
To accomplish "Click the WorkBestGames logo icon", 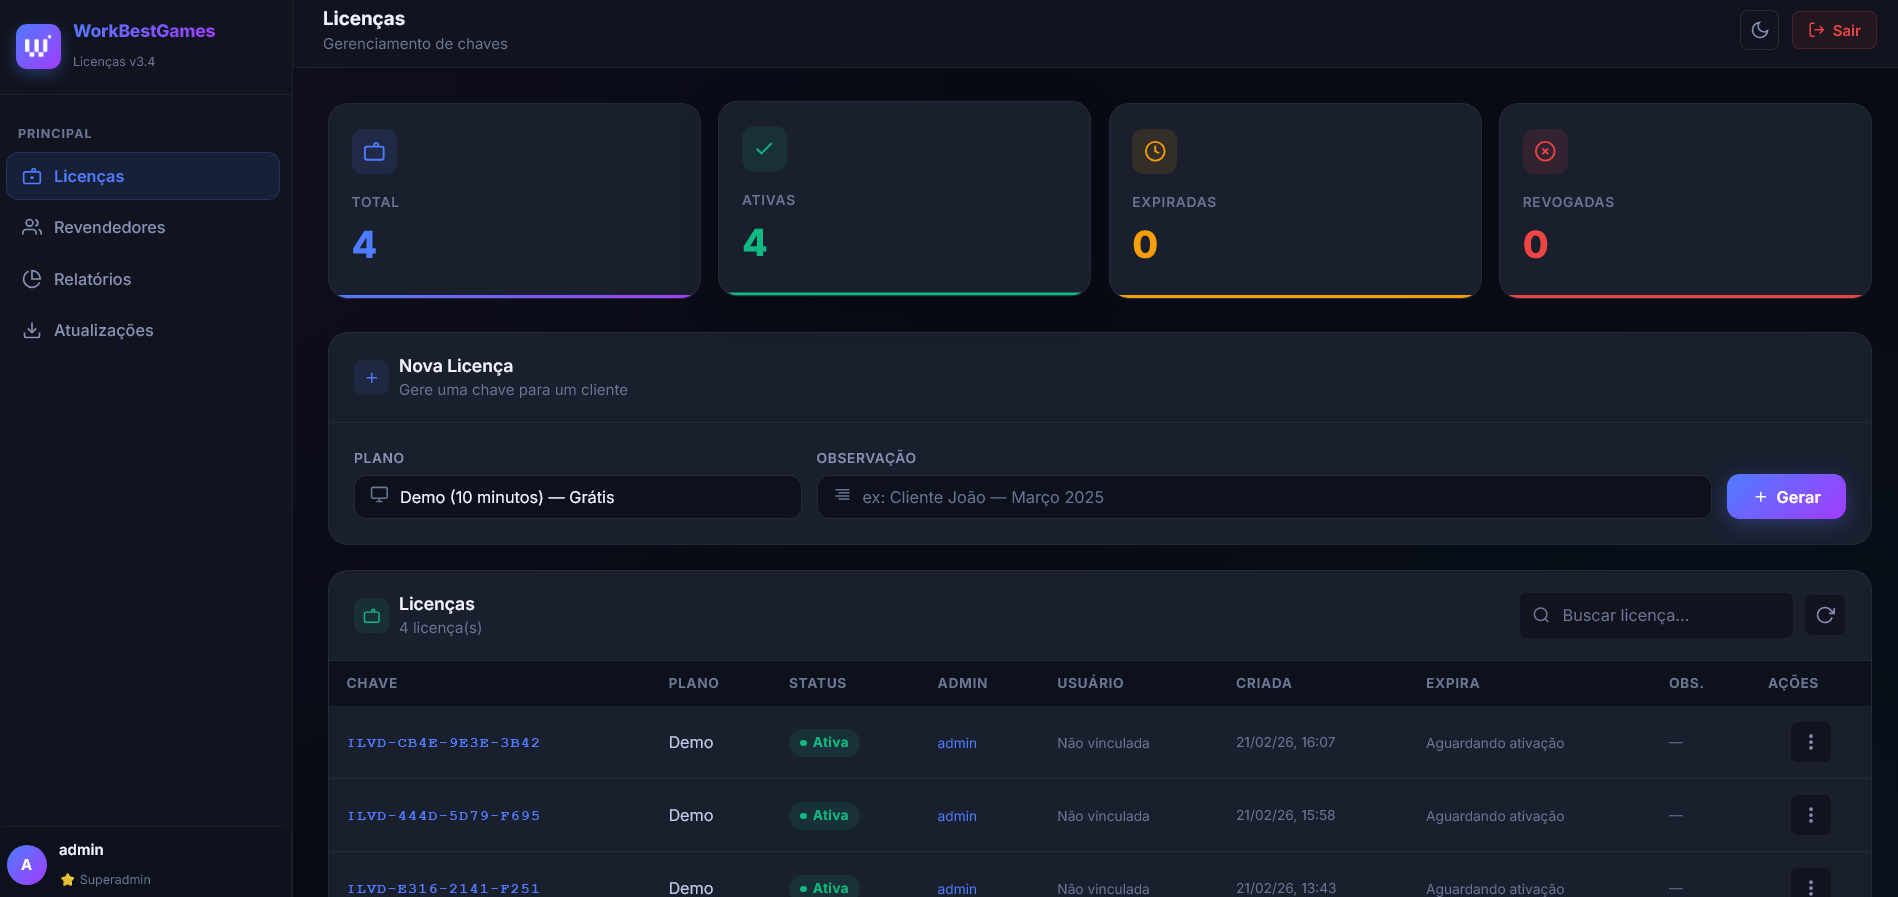I will [x=38, y=46].
